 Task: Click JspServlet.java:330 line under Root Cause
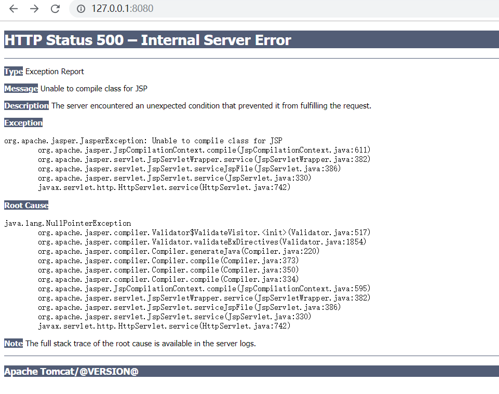tap(174, 316)
